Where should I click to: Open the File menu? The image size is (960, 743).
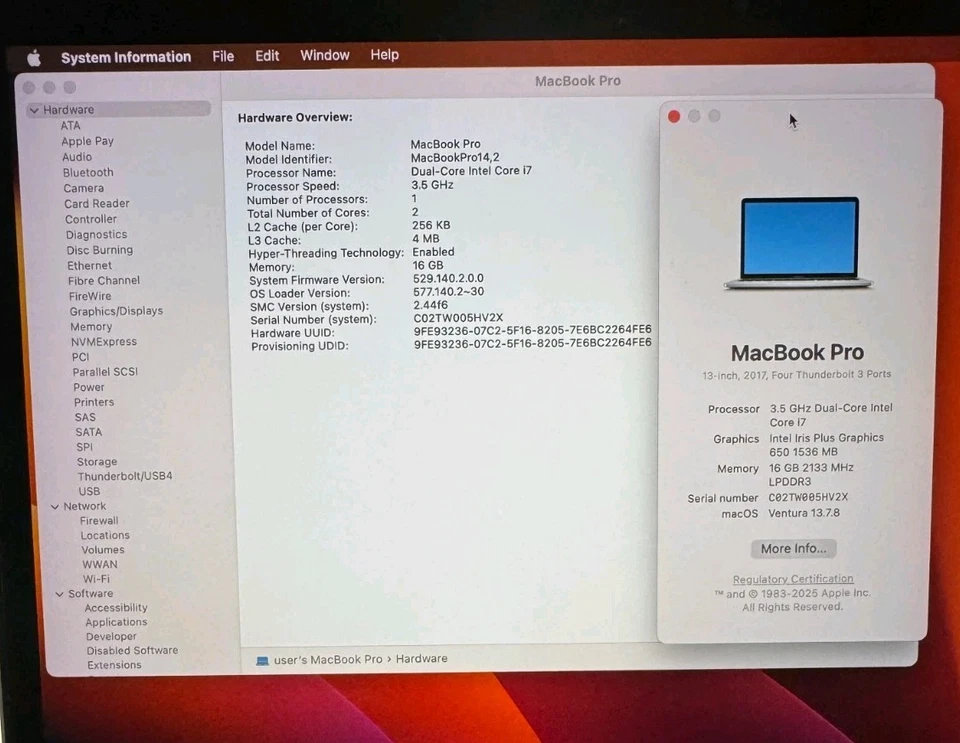[x=223, y=56]
